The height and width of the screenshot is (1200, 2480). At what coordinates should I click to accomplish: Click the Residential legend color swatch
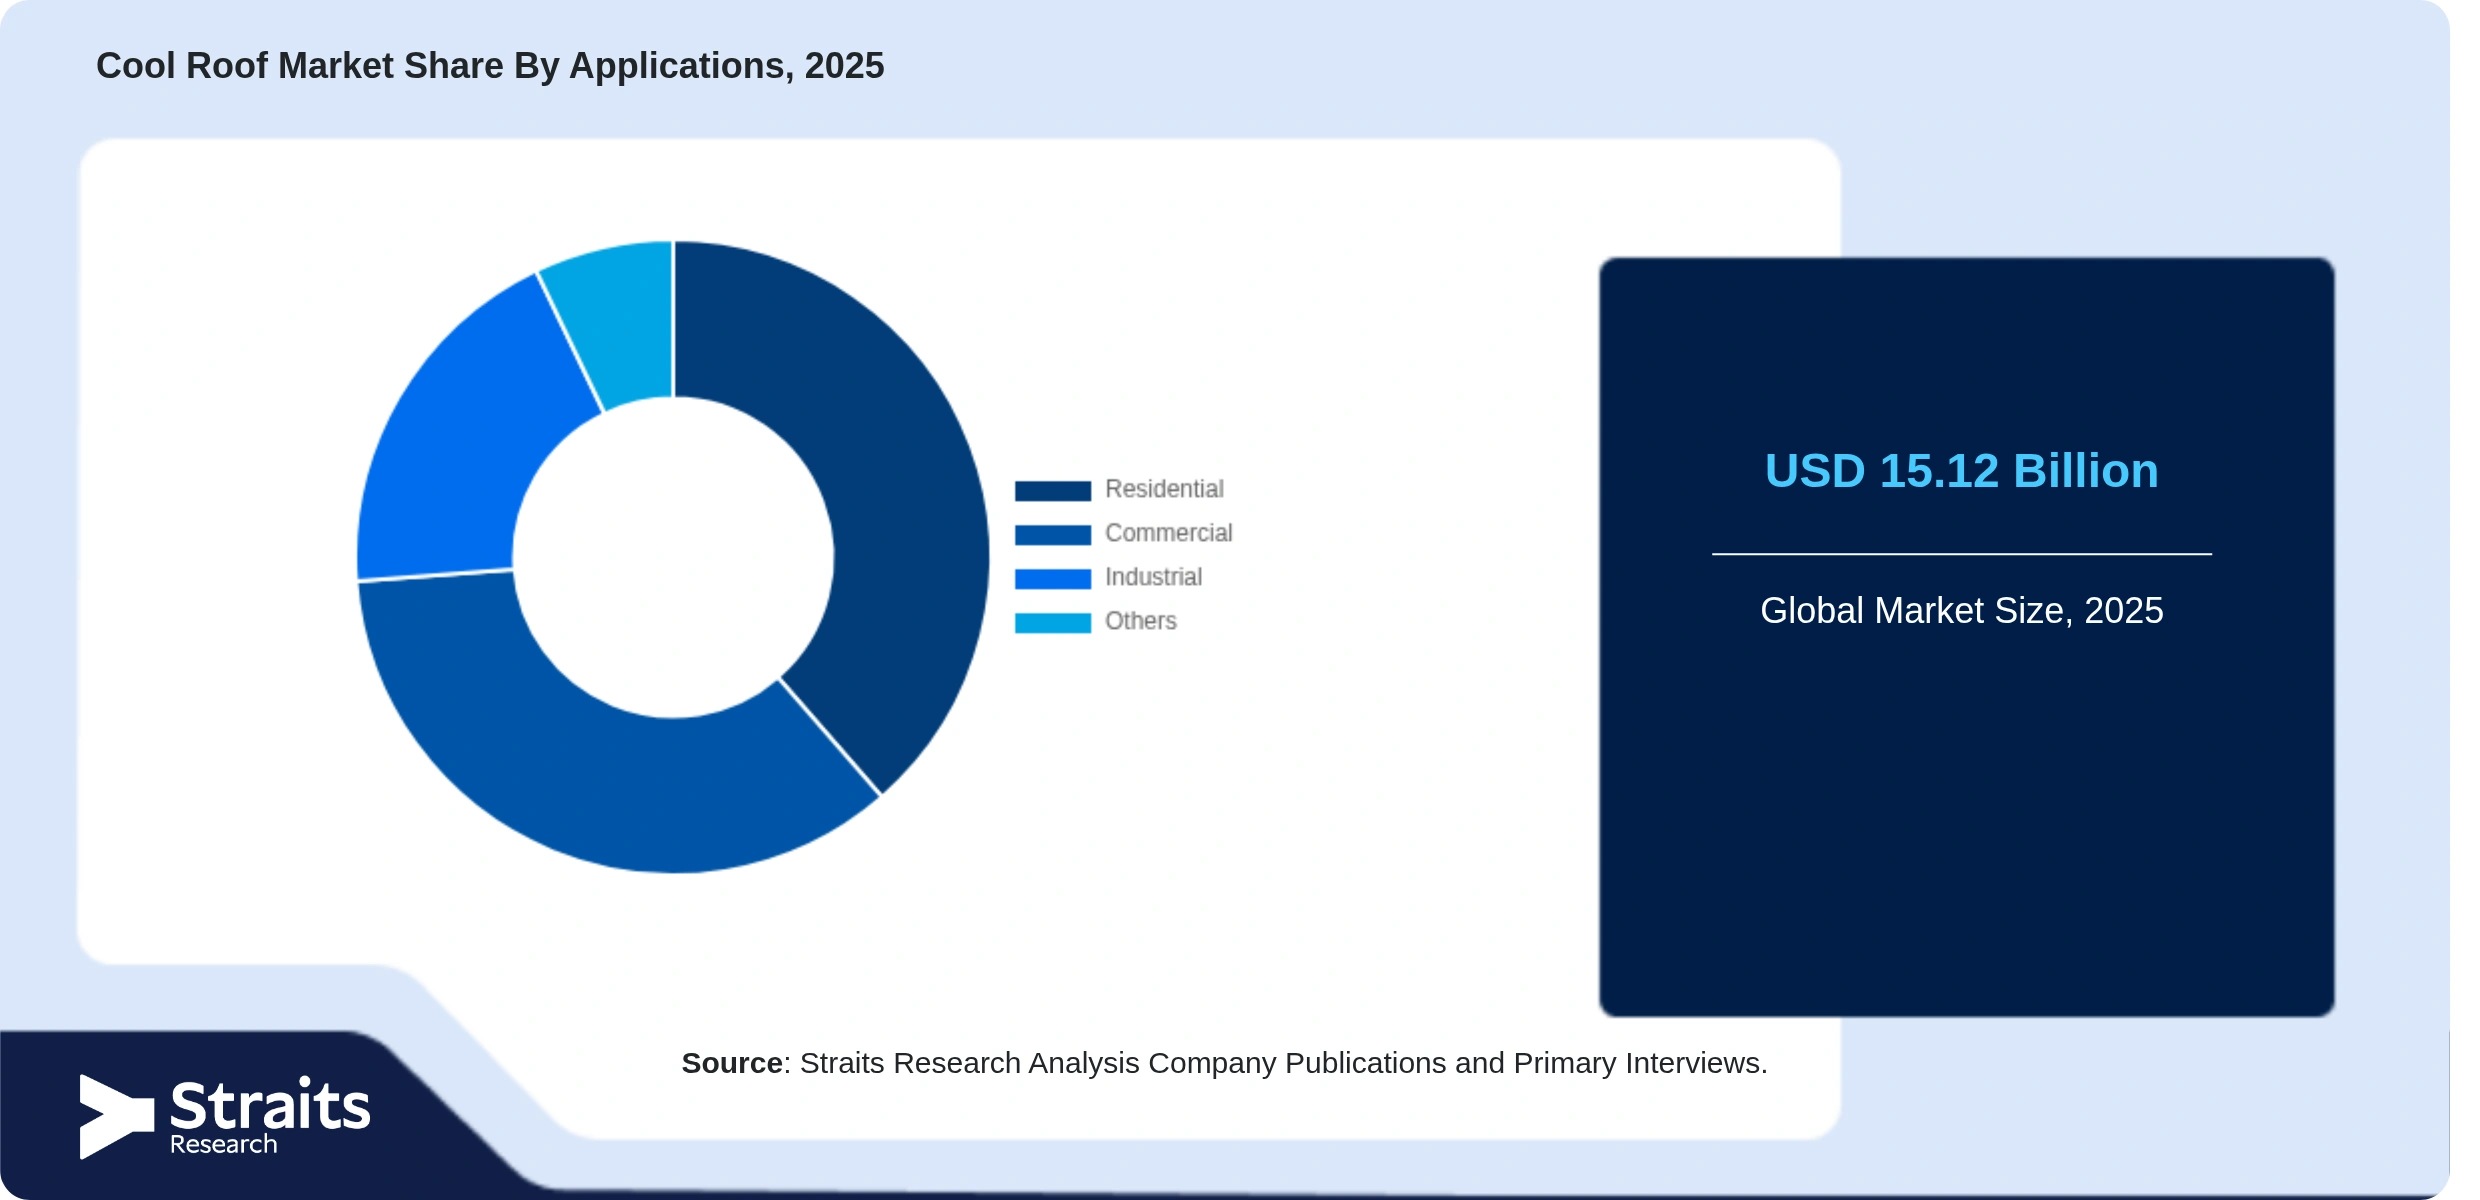(1052, 490)
